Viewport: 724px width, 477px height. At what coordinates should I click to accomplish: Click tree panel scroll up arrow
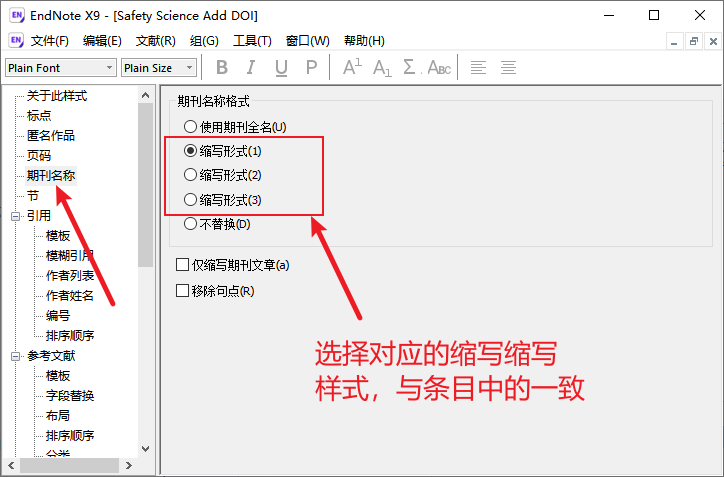click(145, 95)
